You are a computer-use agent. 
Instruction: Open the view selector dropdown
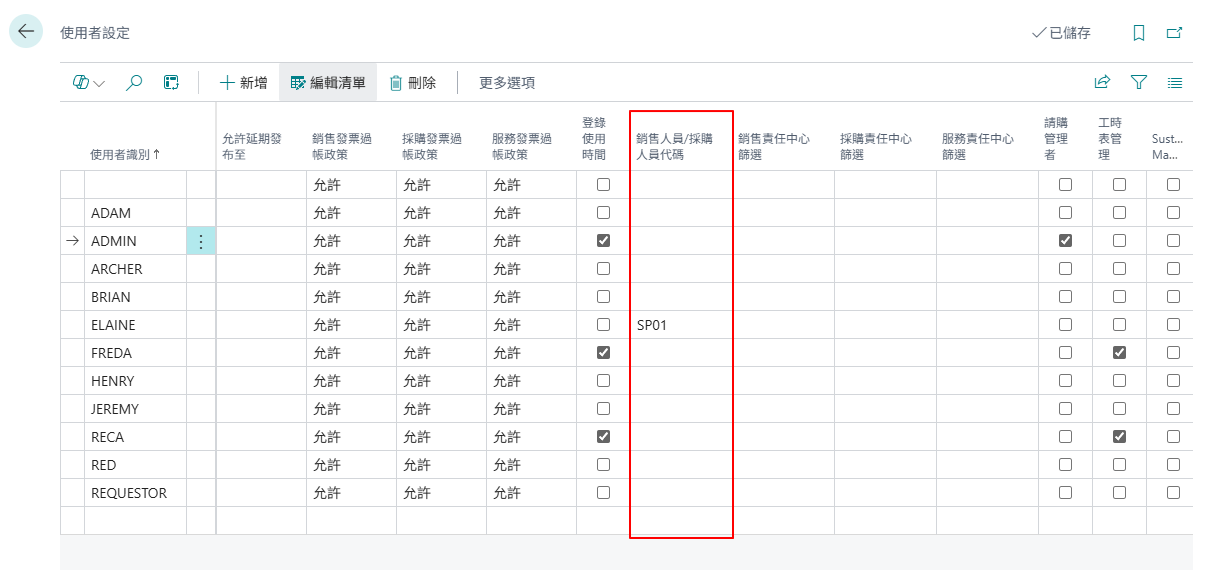click(89, 83)
